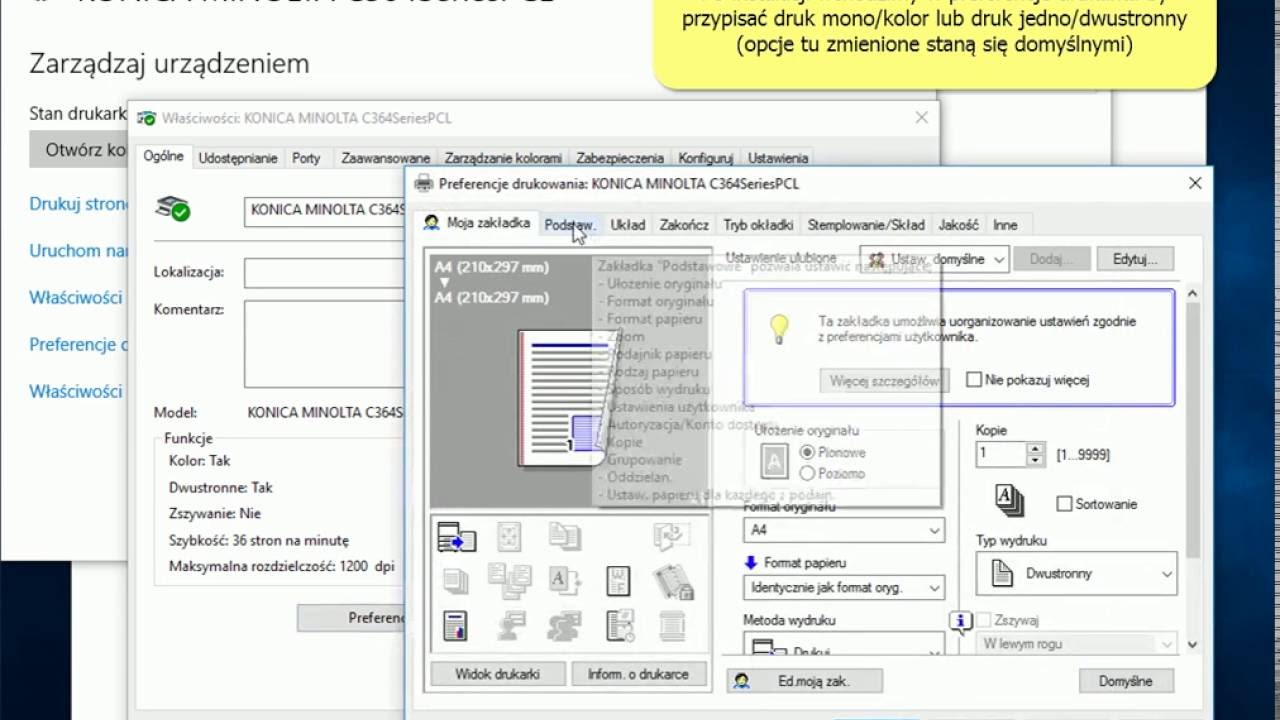Click the Komentarz text area

(x=325, y=344)
